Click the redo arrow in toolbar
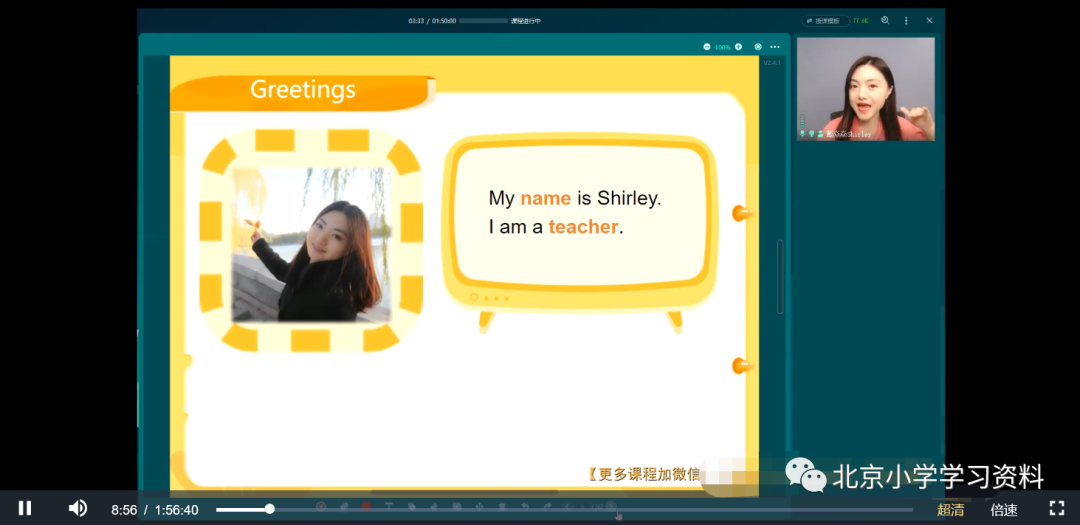Viewport: 1080px width, 525px height. 547,506
